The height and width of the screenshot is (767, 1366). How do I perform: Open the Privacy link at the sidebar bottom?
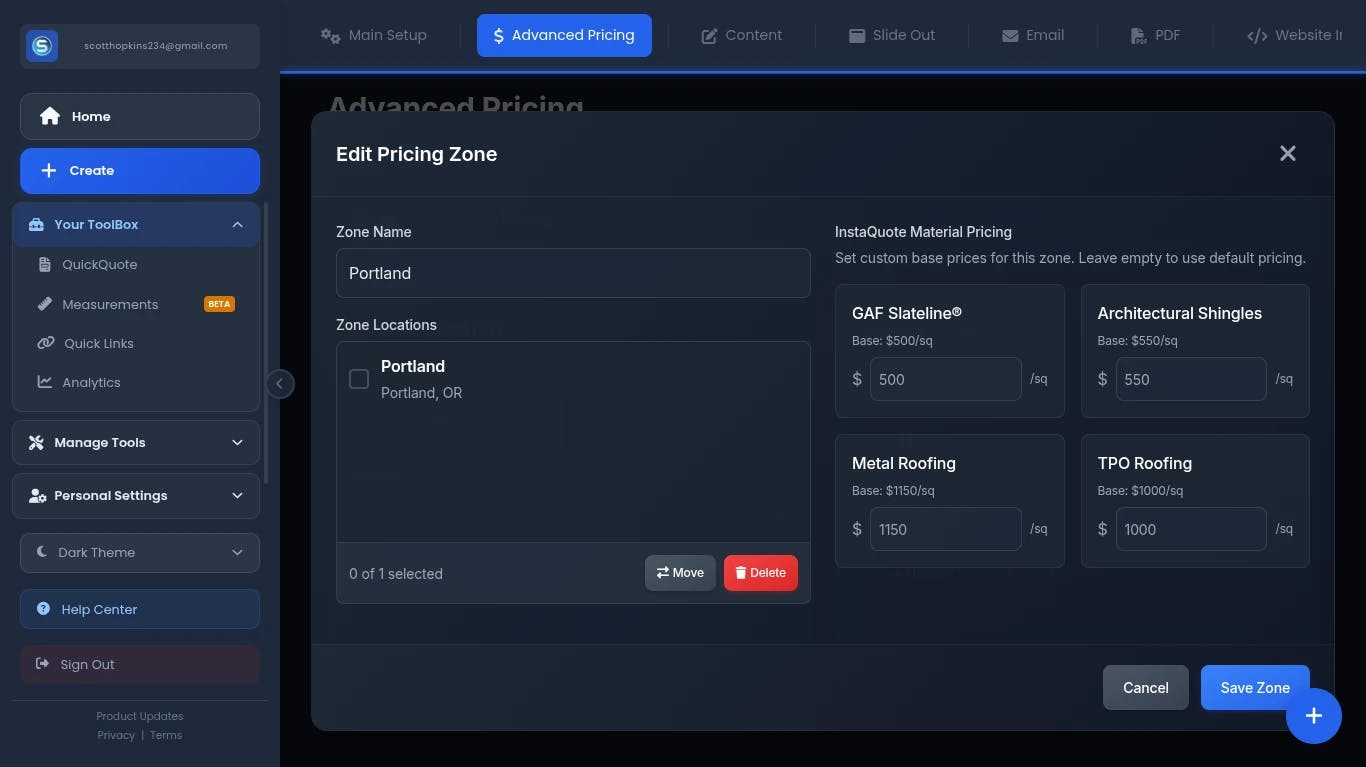116,735
